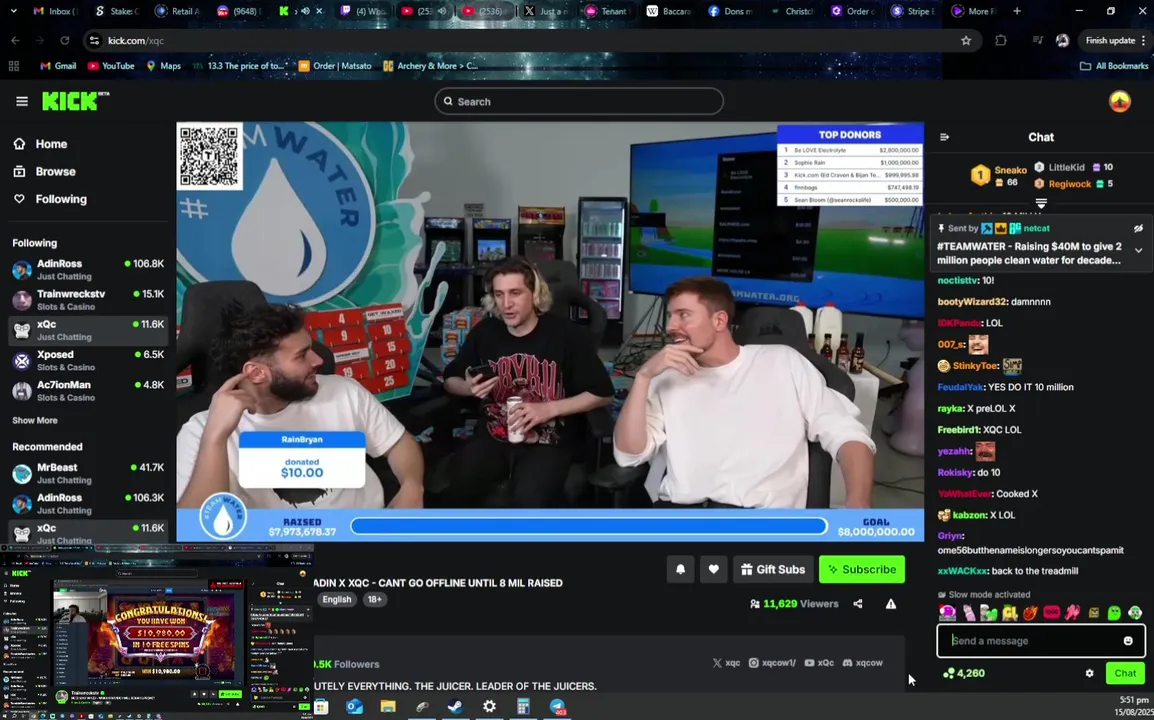Hide the pinned message eye icon

(1138, 228)
